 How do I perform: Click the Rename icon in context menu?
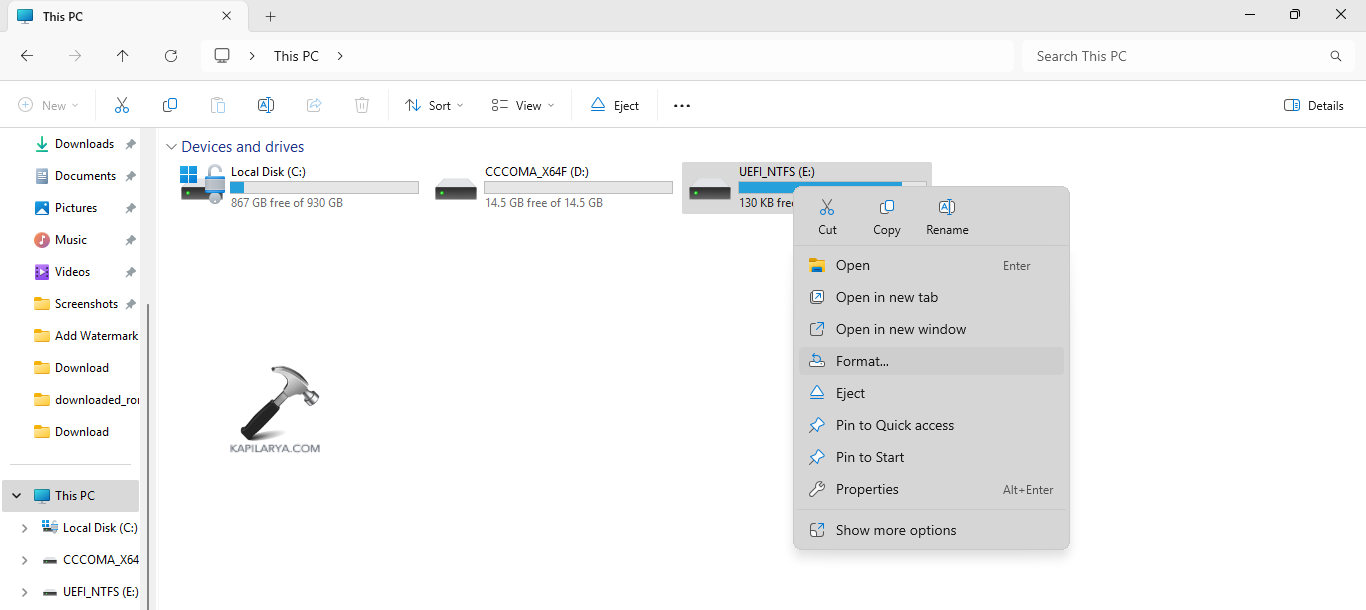click(x=947, y=216)
